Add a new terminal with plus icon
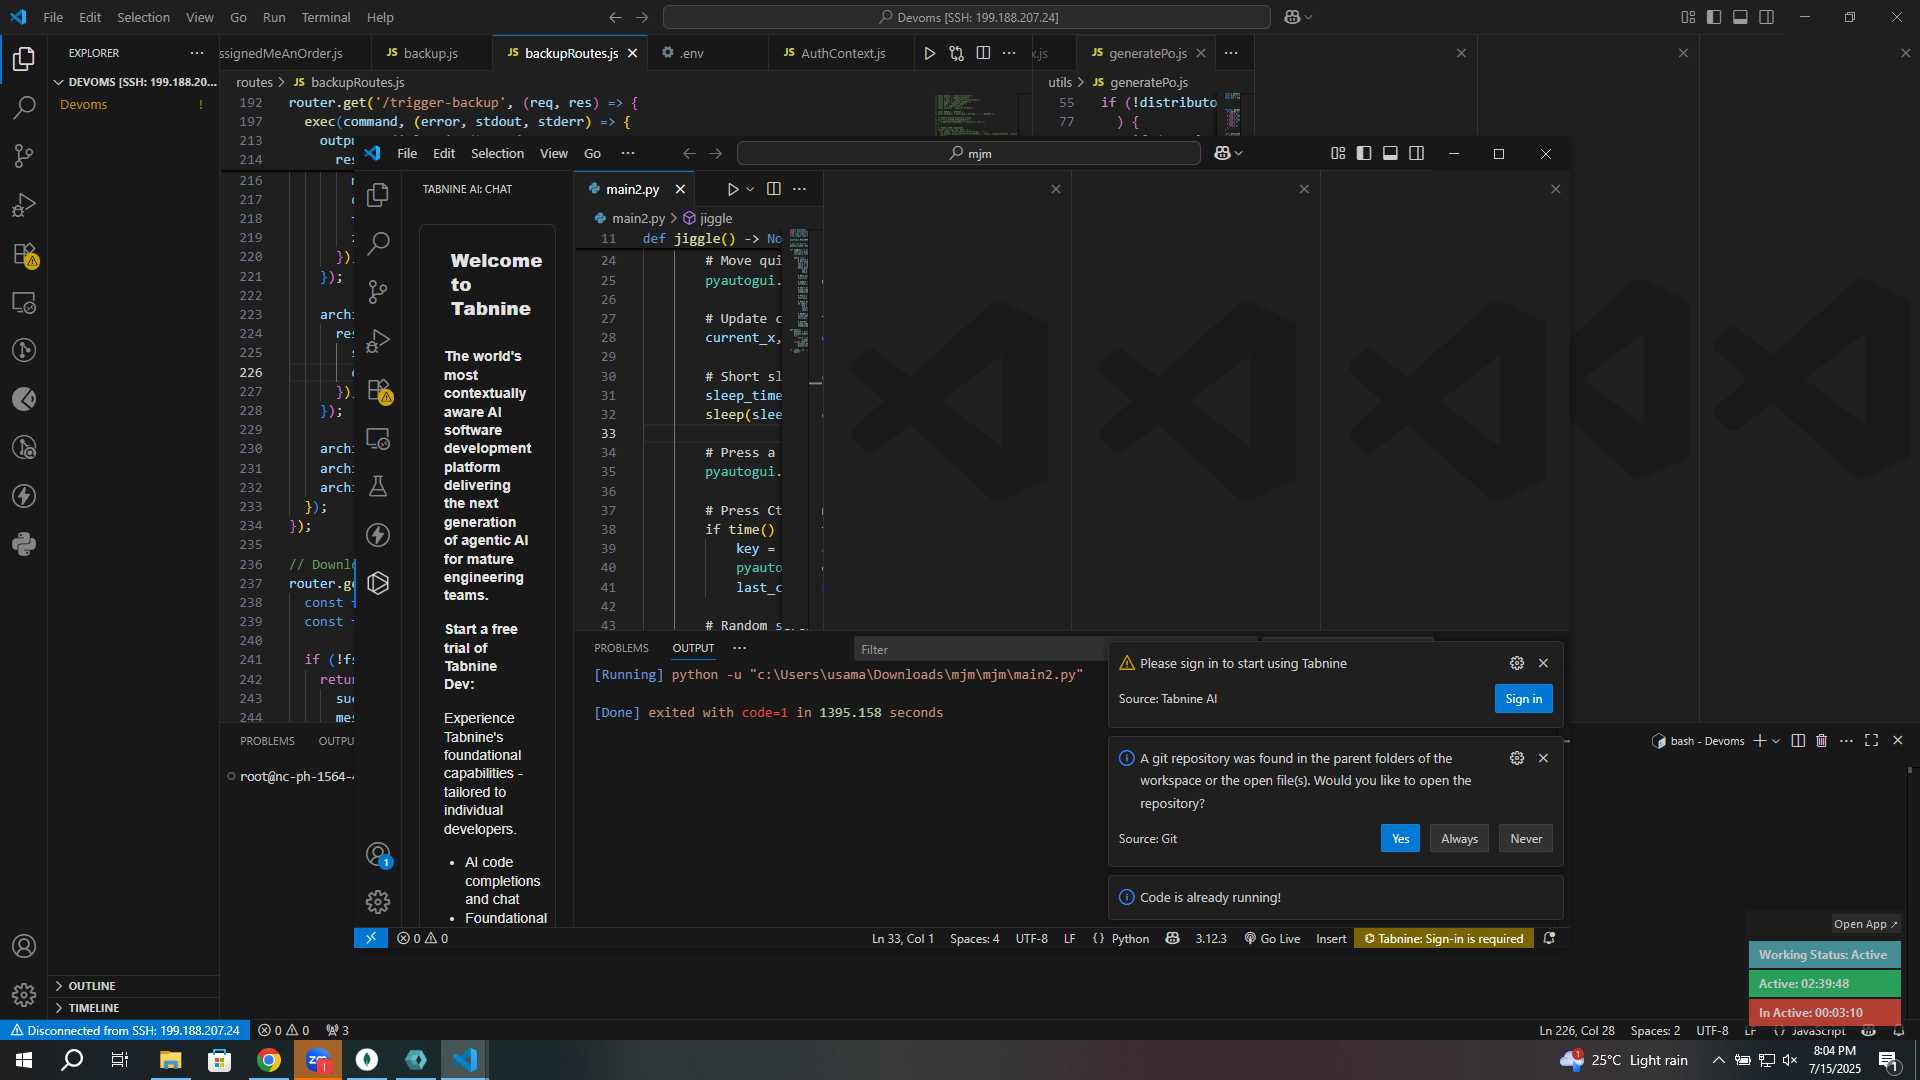This screenshot has width=1920, height=1080. click(1759, 741)
